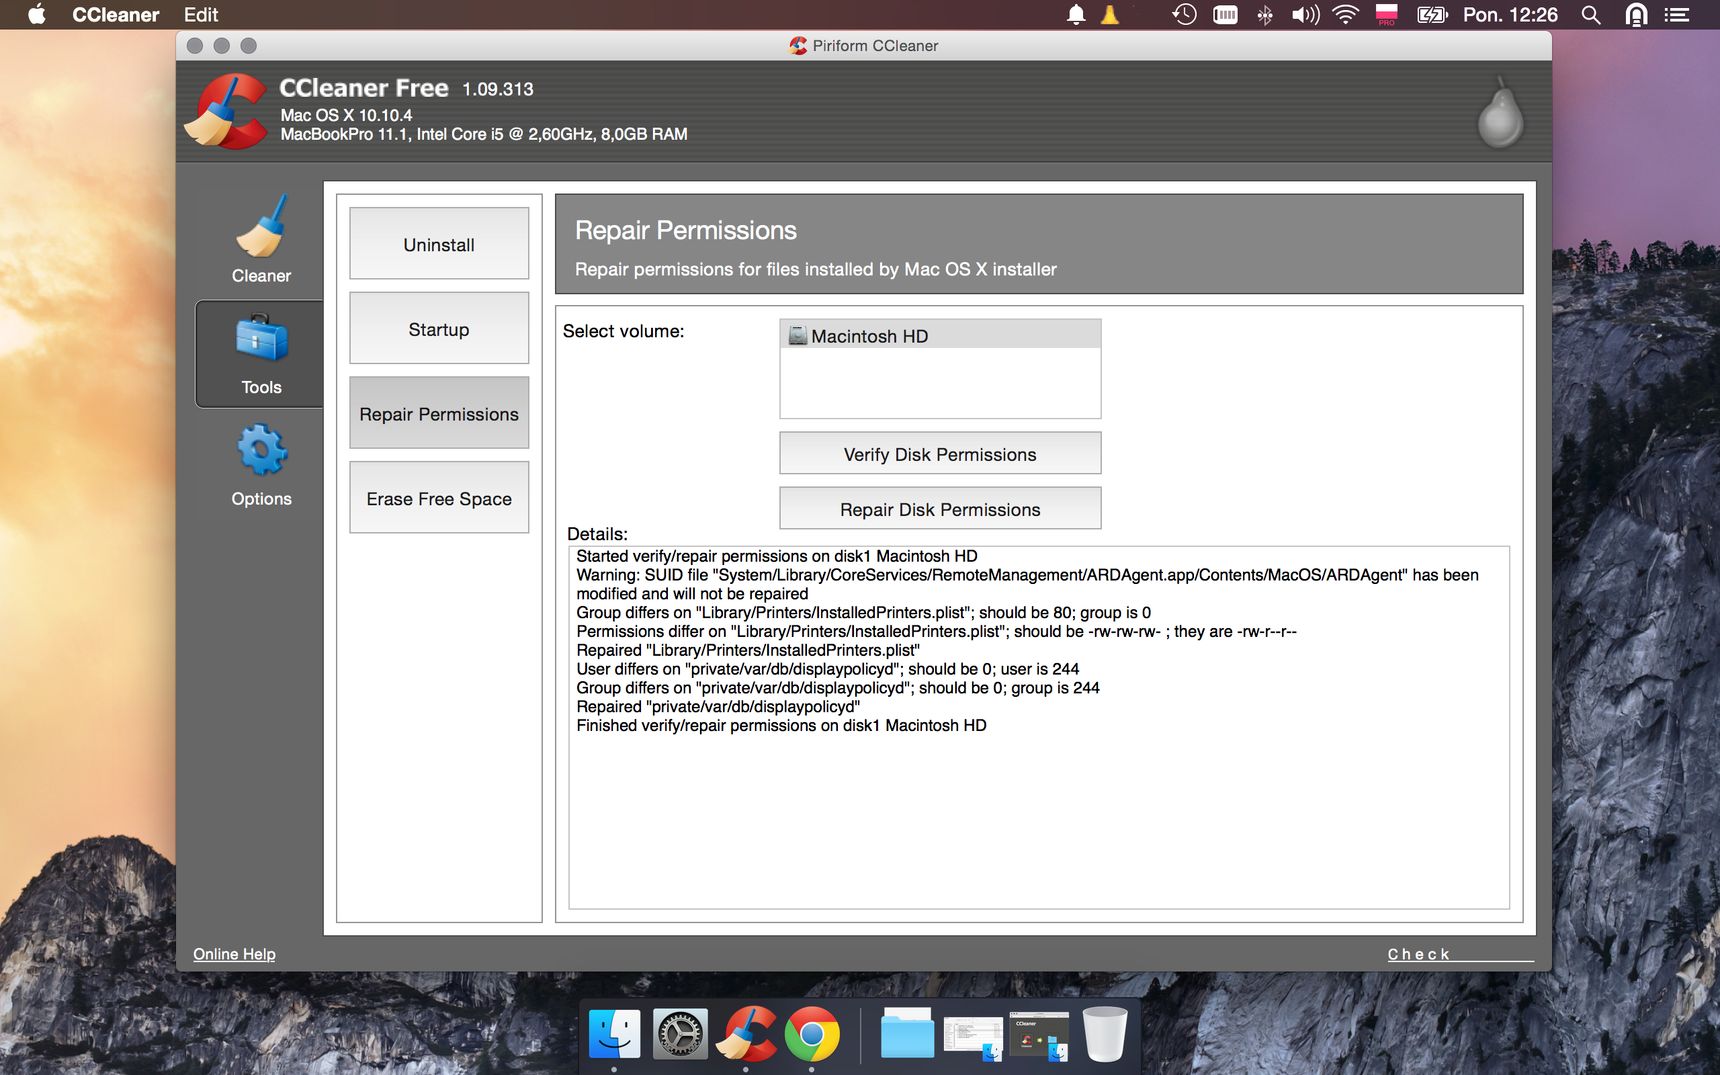
Task: Open the Cleaner section in the sidebar
Action: 261,240
